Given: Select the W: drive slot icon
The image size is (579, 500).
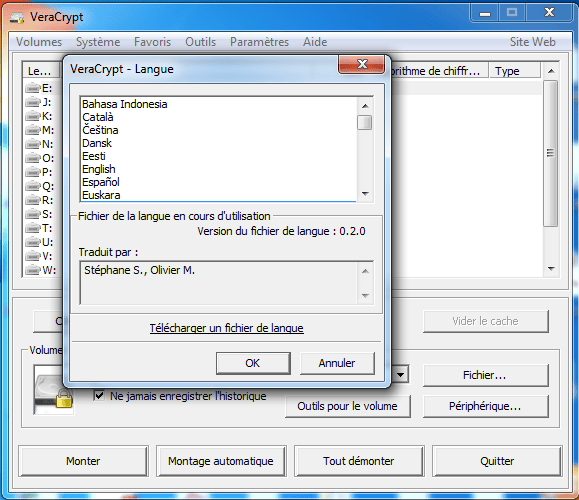Looking at the screenshot, I should tap(32, 270).
